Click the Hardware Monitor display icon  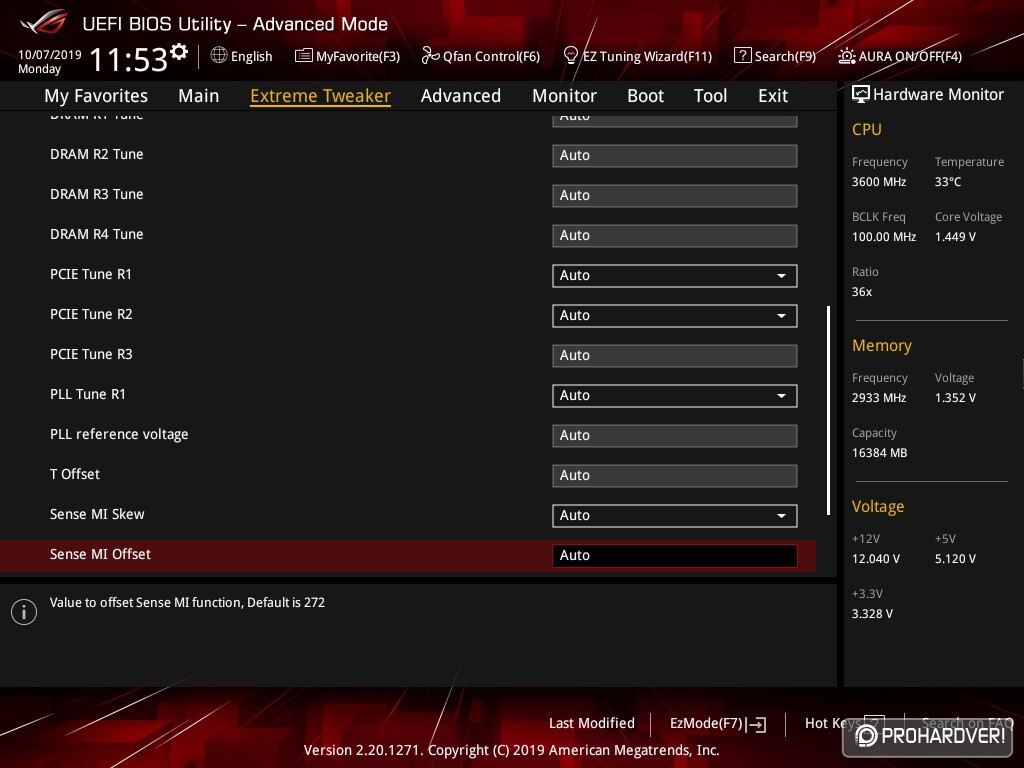tap(861, 94)
